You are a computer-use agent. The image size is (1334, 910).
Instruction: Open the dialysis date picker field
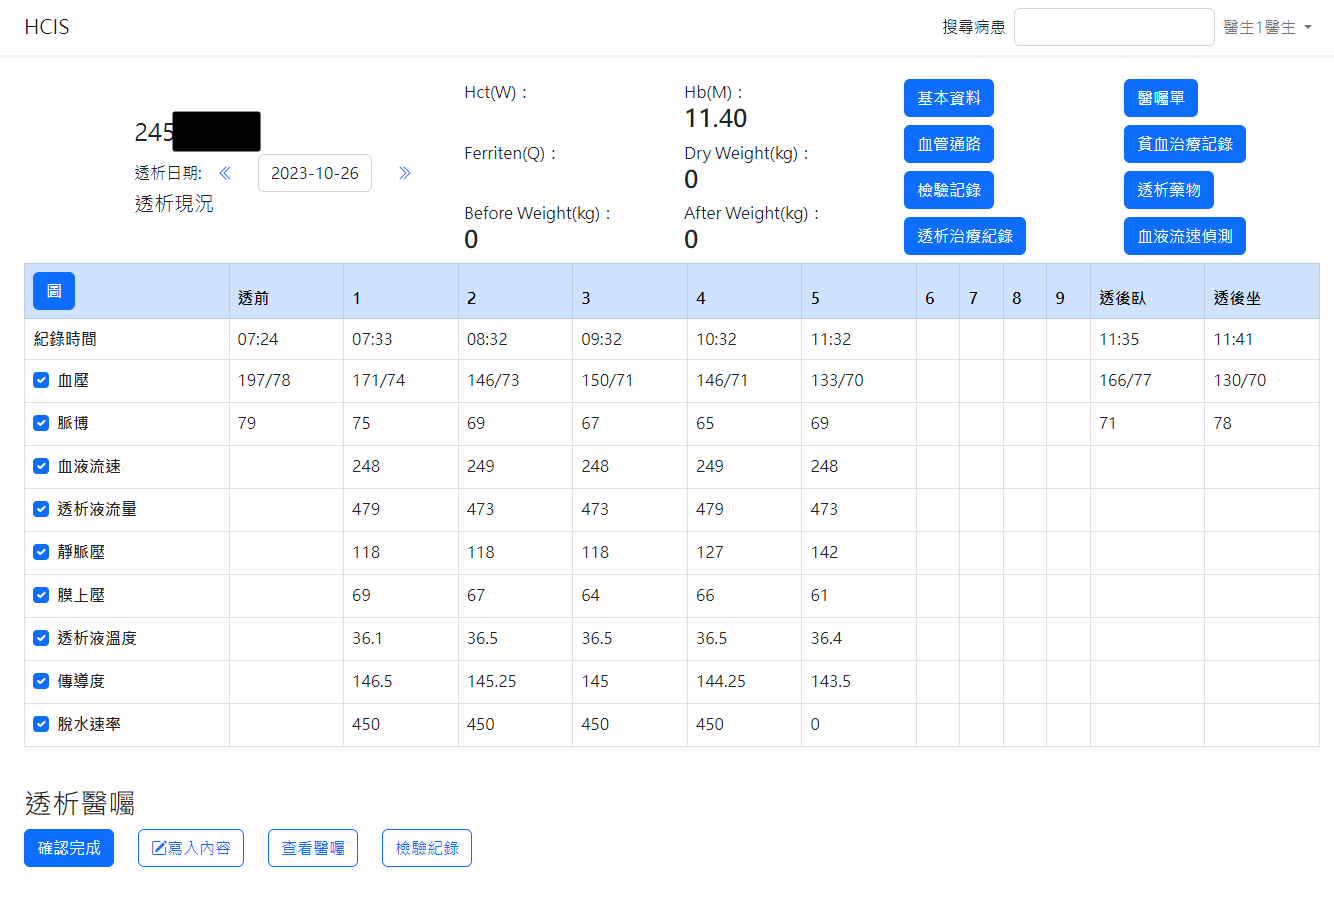(315, 173)
